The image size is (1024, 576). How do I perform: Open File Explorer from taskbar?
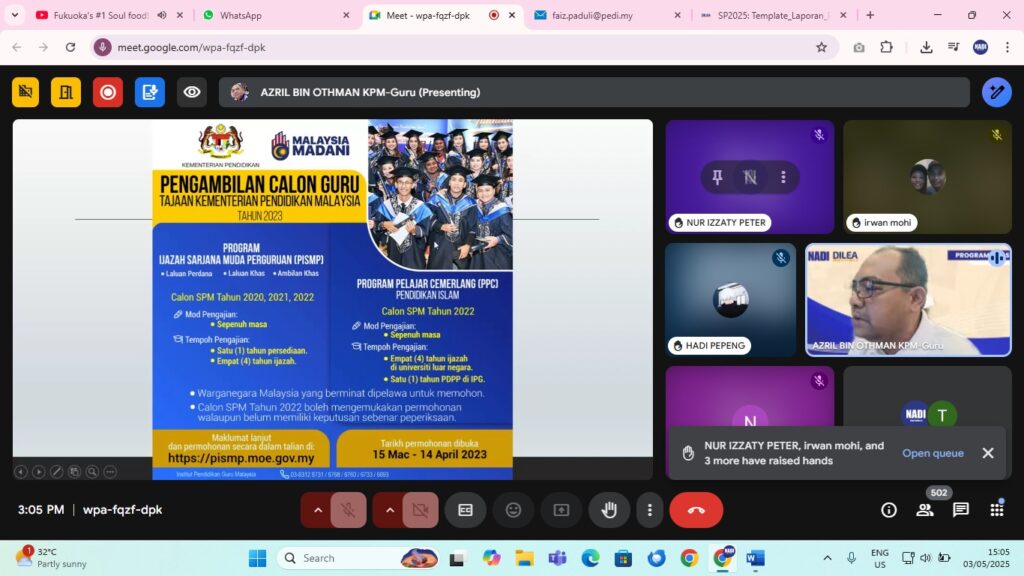(x=524, y=558)
